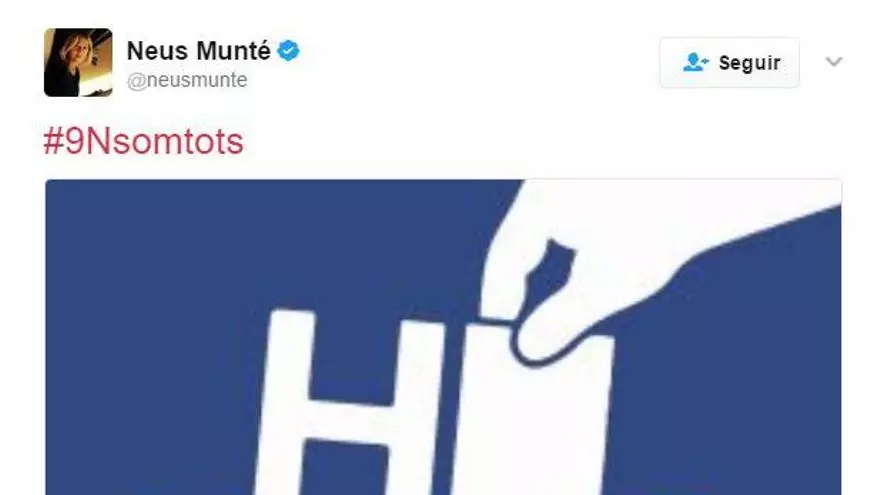Expand the tweet options chevron
The height and width of the screenshot is (495, 880).
(x=834, y=61)
